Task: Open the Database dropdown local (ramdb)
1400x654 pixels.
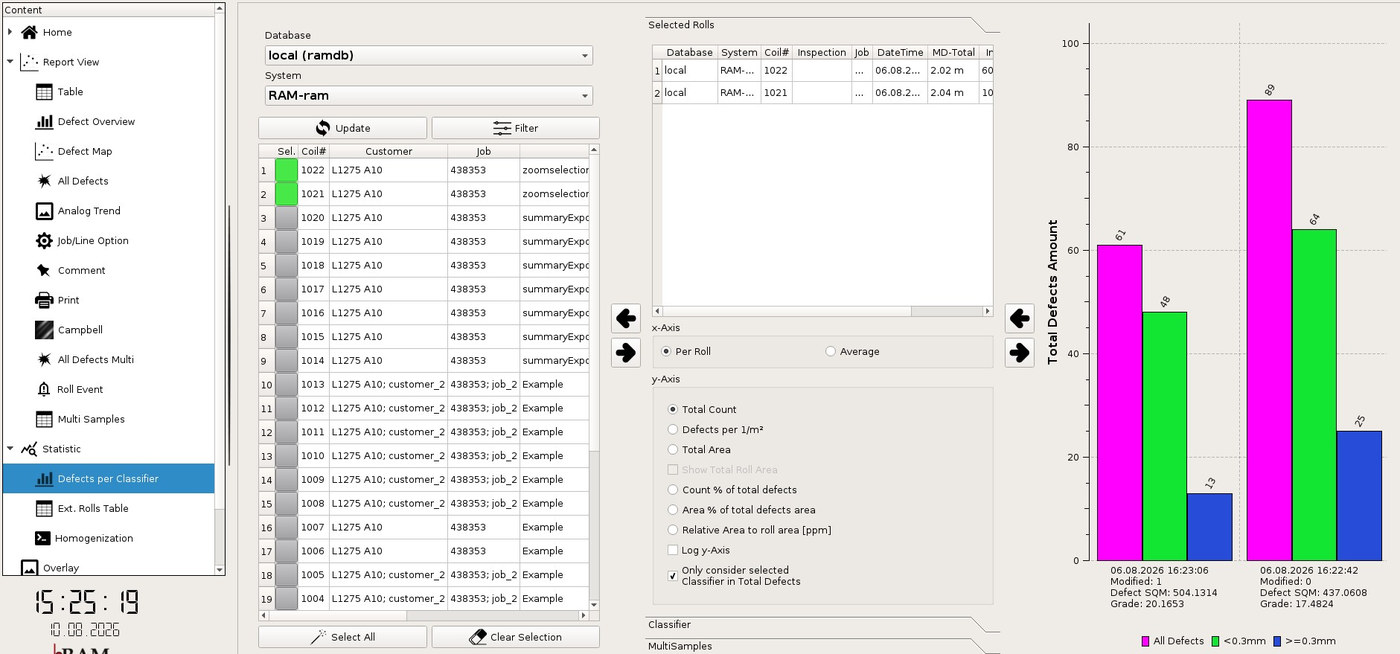Action: (429, 55)
